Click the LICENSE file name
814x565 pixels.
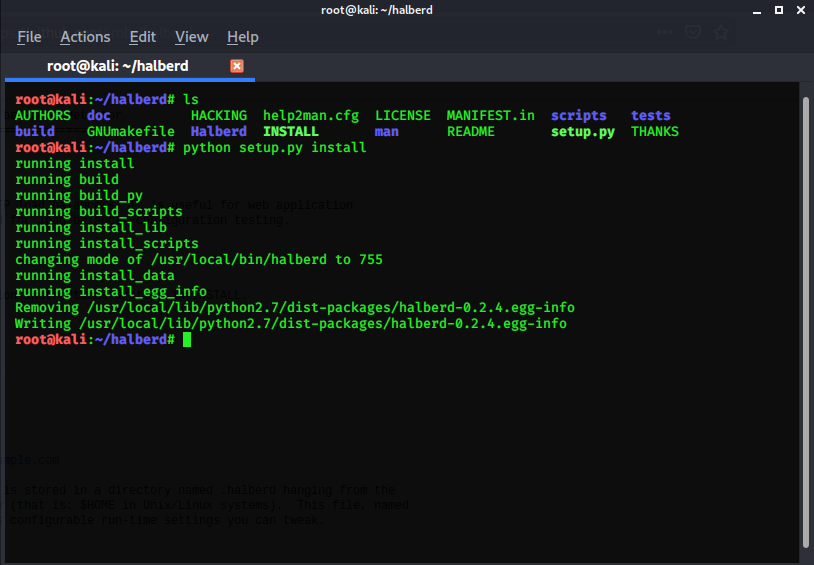[402, 115]
